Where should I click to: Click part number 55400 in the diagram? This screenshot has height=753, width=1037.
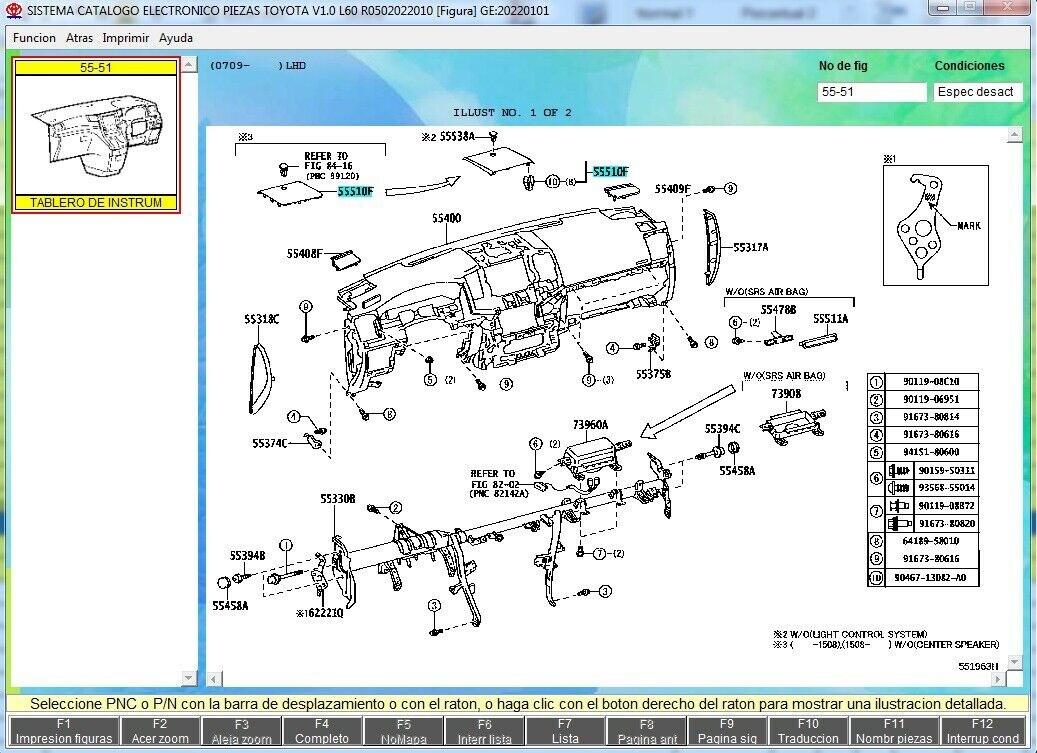[x=446, y=218]
